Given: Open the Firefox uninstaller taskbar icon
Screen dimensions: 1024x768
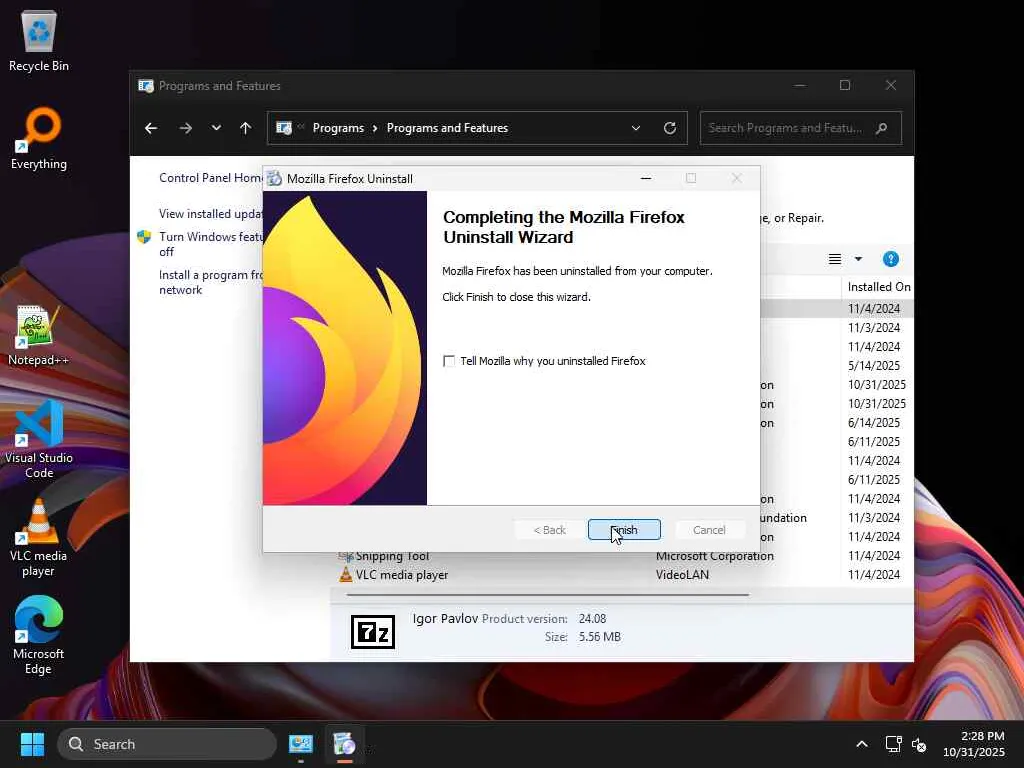Looking at the screenshot, I should [344, 744].
